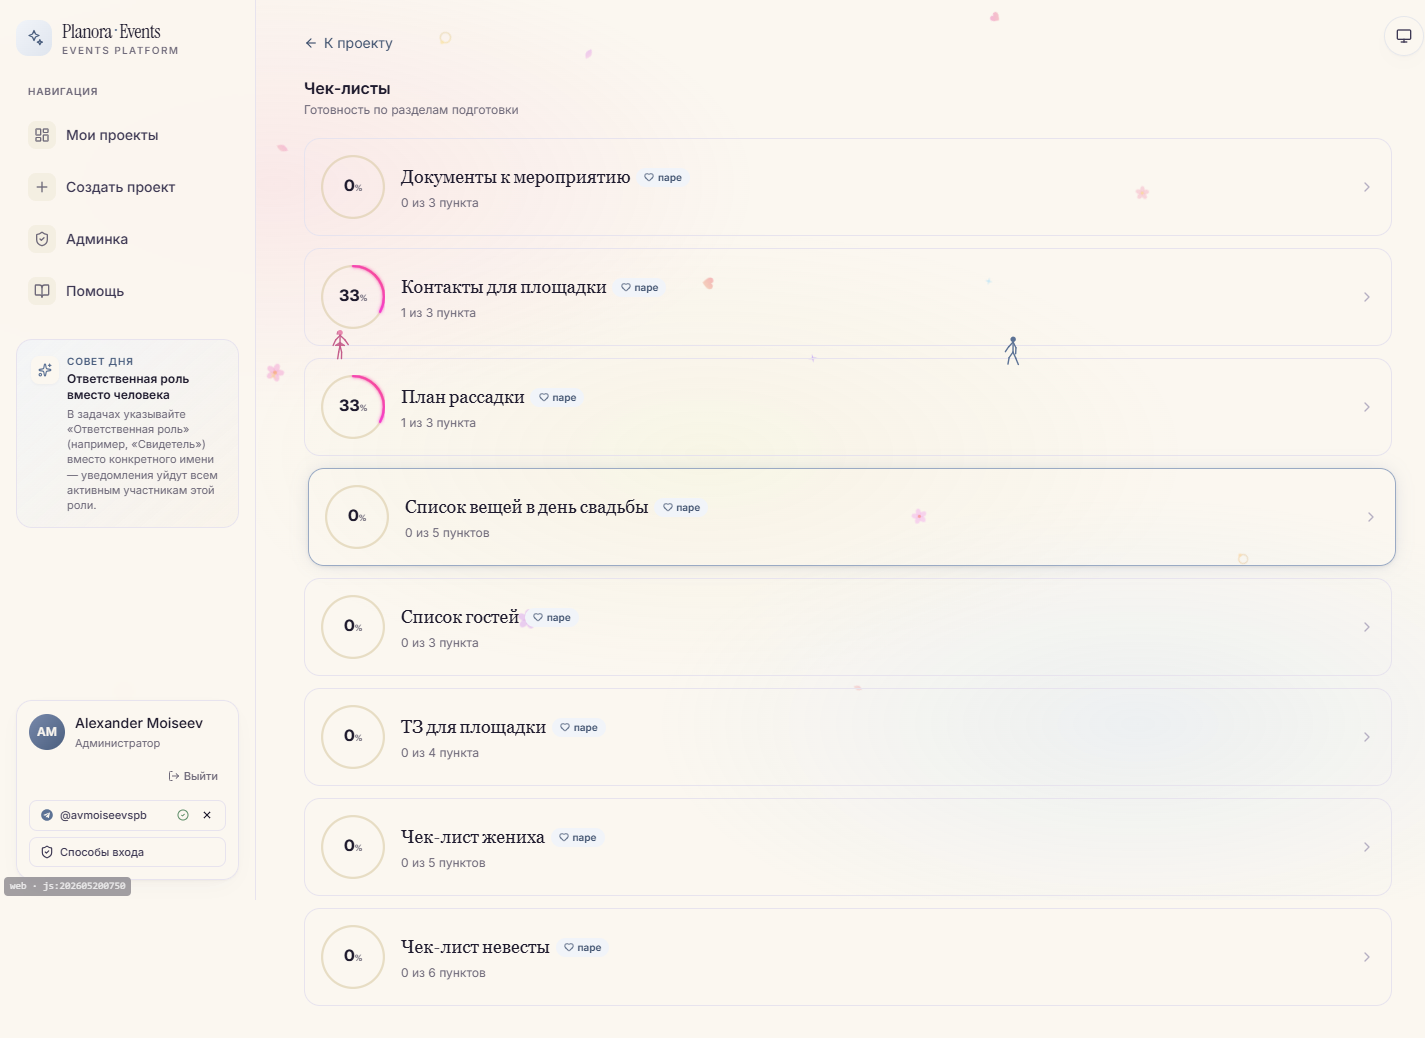Image resolution: width=1425 pixels, height=1038 pixels.
Task: Expand the ТЗ для площадки chevron arrow
Action: [x=1367, y=737]
